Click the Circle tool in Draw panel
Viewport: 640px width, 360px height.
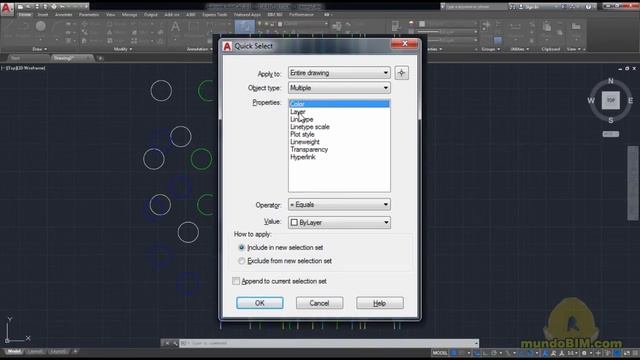40,26
